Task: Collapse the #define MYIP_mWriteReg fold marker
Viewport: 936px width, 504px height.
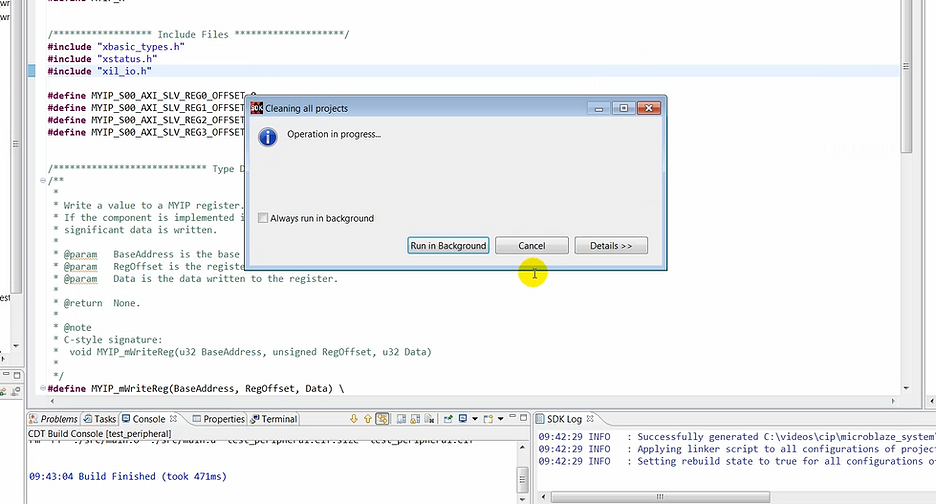Action: point(43,387)
